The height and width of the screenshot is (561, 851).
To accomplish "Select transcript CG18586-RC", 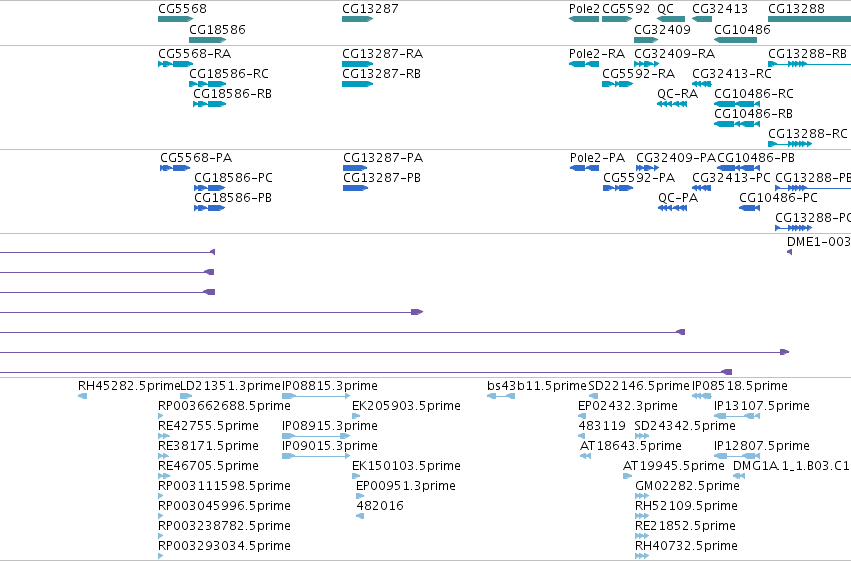I will (229, 74).
